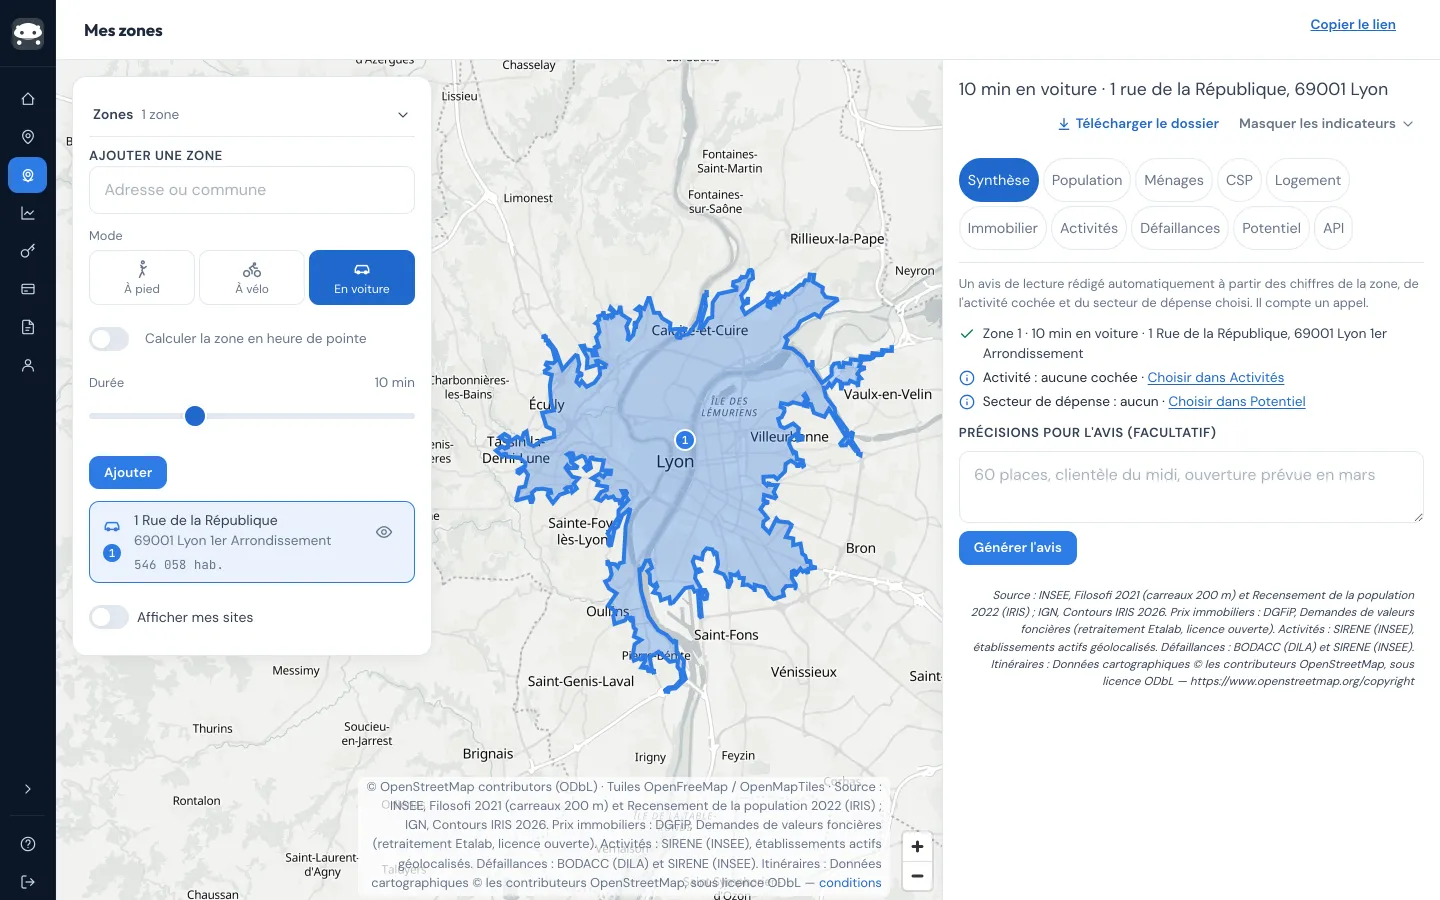The image size is (1440, 900).
Task: Open the Défaillances tab
Action: point(1180,228)
